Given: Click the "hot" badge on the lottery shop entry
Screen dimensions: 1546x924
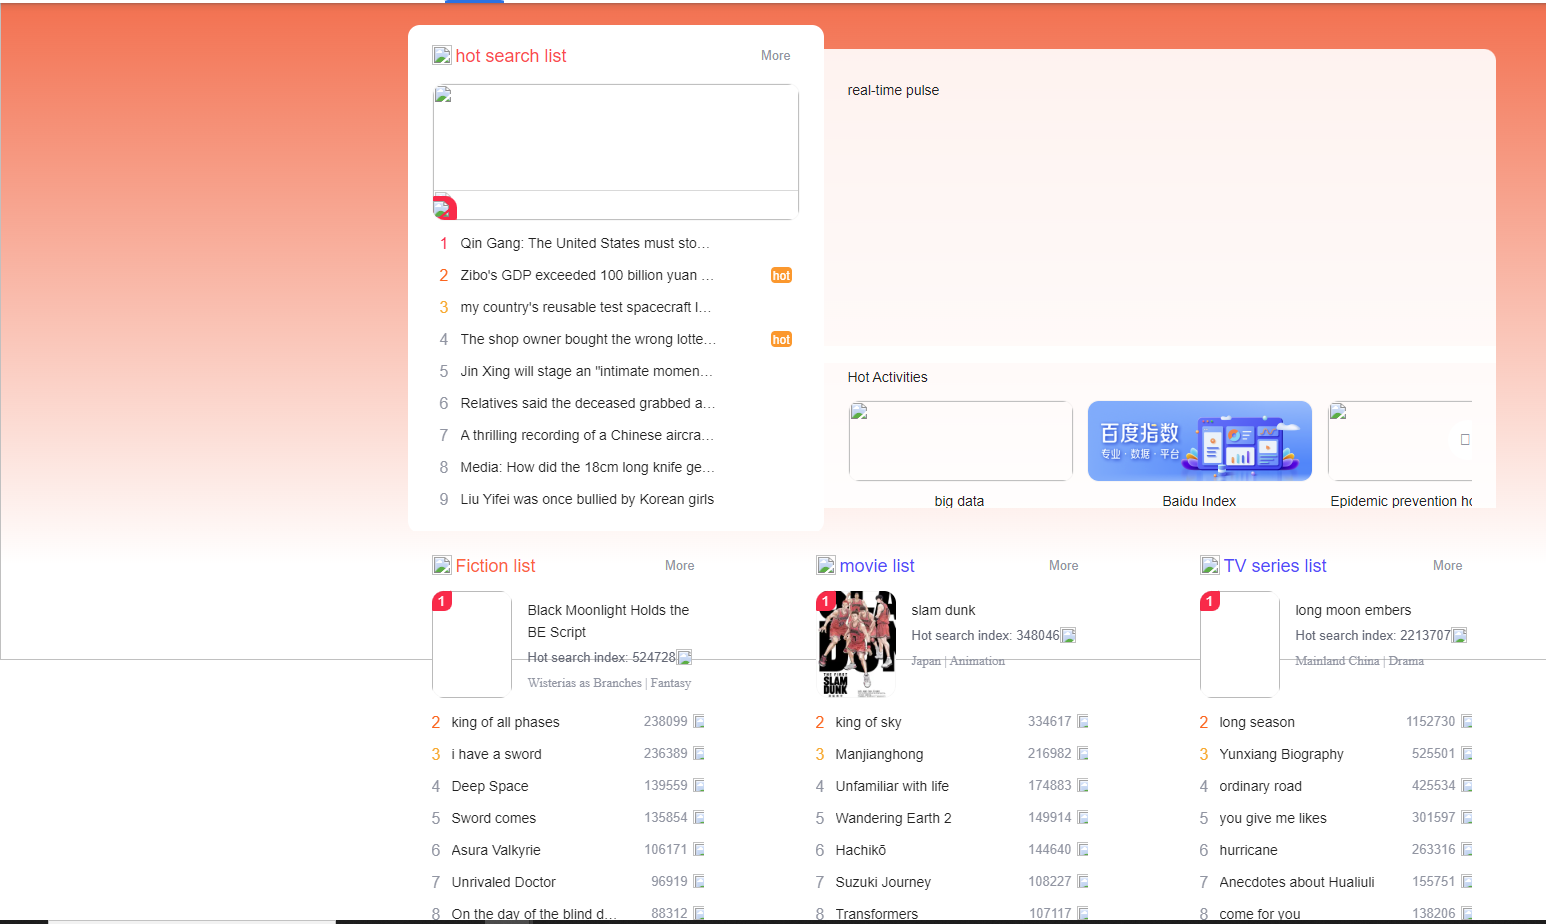Looking at the screenshot, I should point(781,339).
